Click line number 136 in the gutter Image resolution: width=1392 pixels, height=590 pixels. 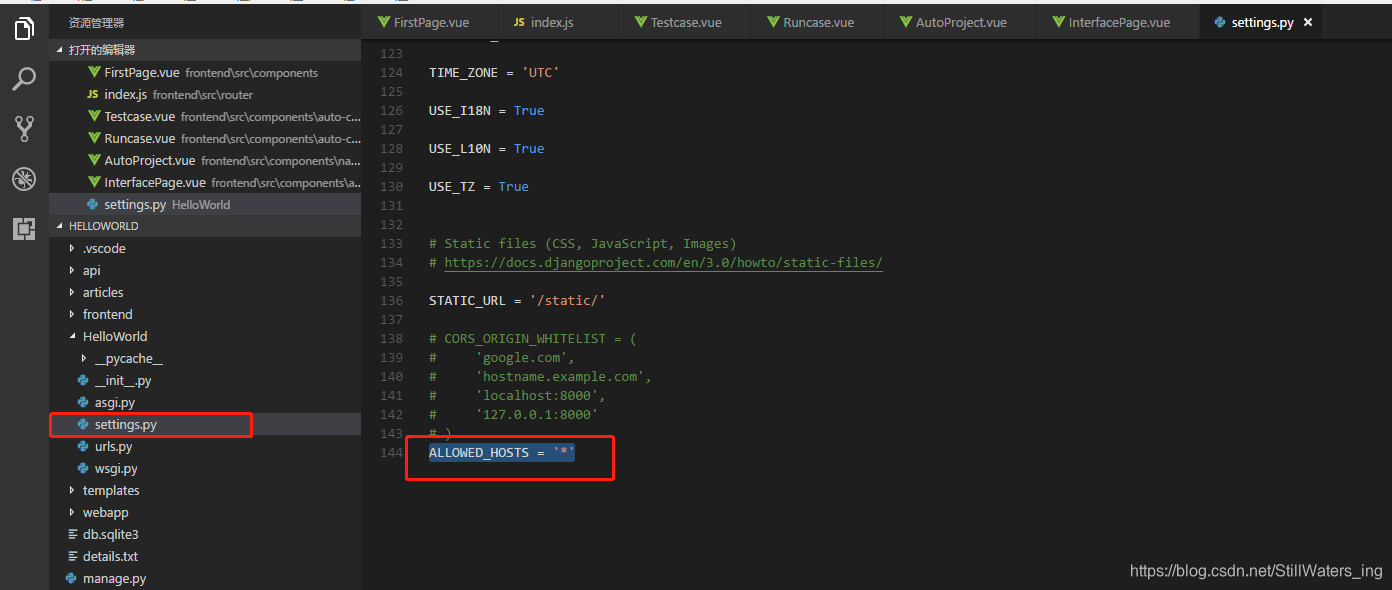pyautogui.click(x=391, y=300)
